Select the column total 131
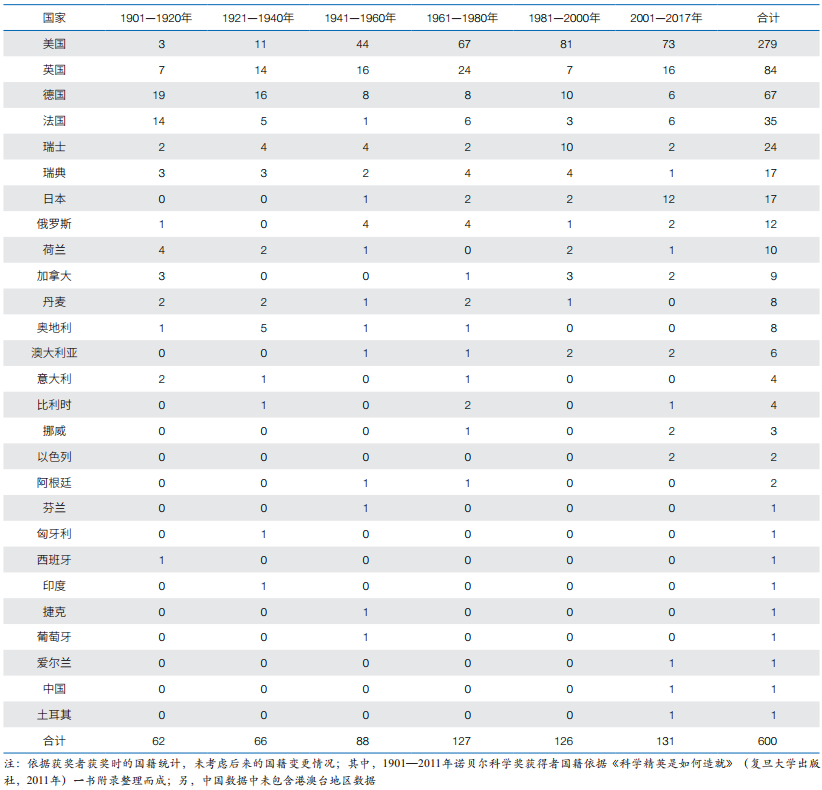822x790 pixels. tap(665, 741)
